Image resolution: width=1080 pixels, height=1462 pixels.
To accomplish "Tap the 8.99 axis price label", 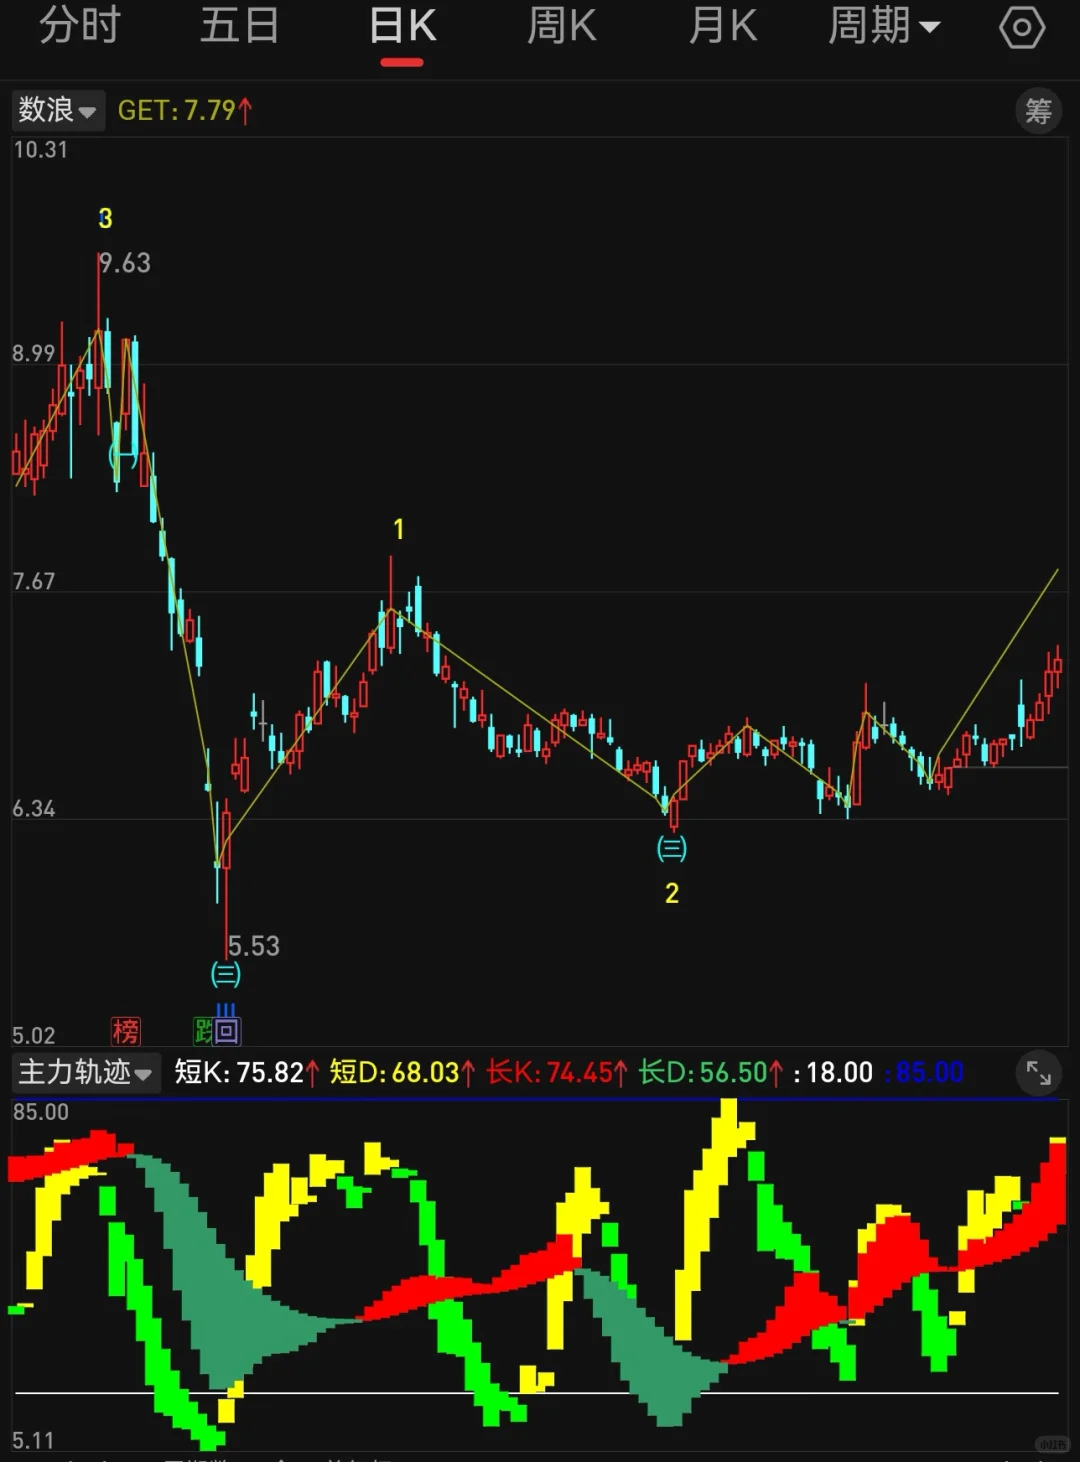I will [x=34, y=353].
